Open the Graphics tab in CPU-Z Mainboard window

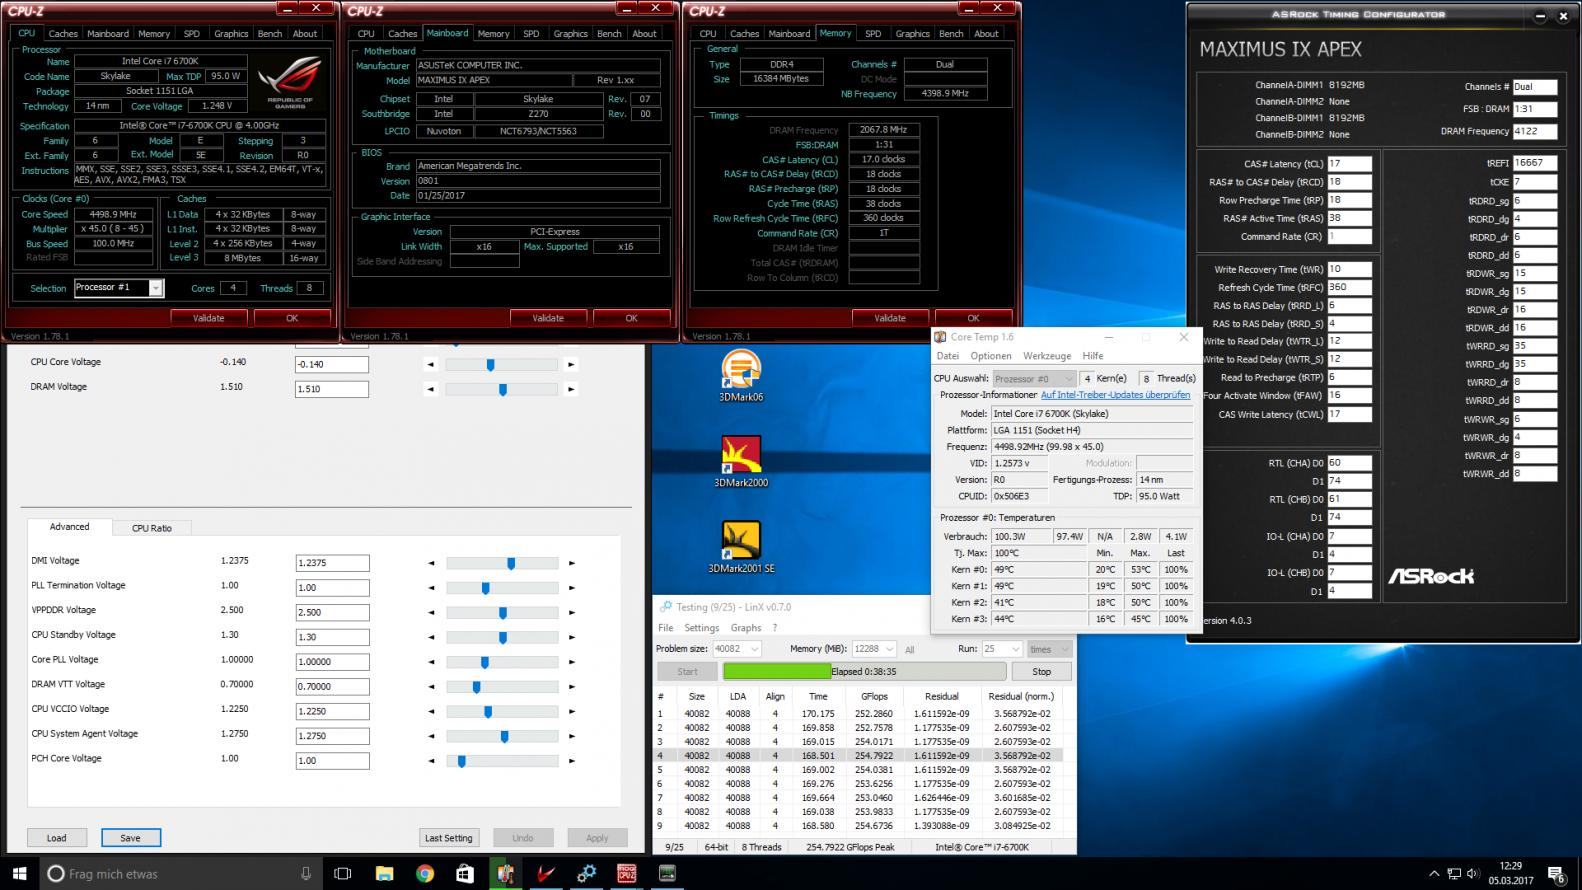pos(570,33)
